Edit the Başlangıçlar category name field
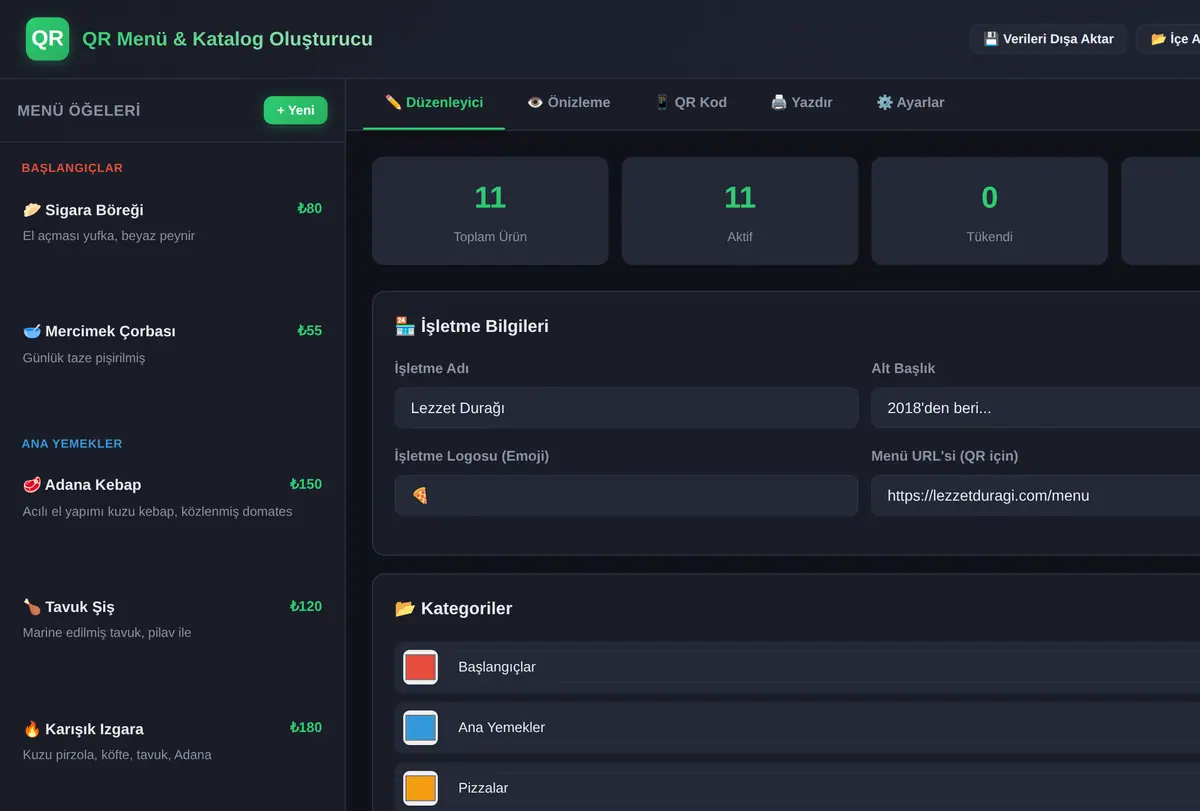1200x811 pixels. (x=823, y=667)
